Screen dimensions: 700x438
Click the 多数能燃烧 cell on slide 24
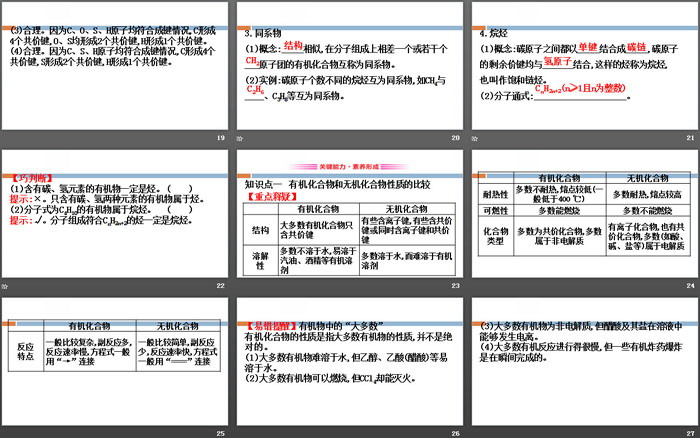click(560, 210)
